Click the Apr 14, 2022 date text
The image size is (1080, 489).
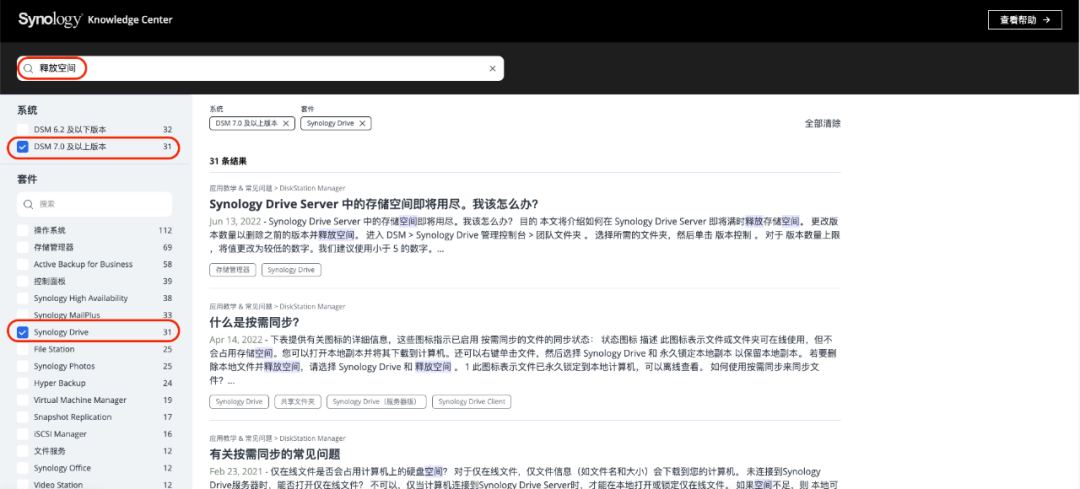[x=235, y=340]
